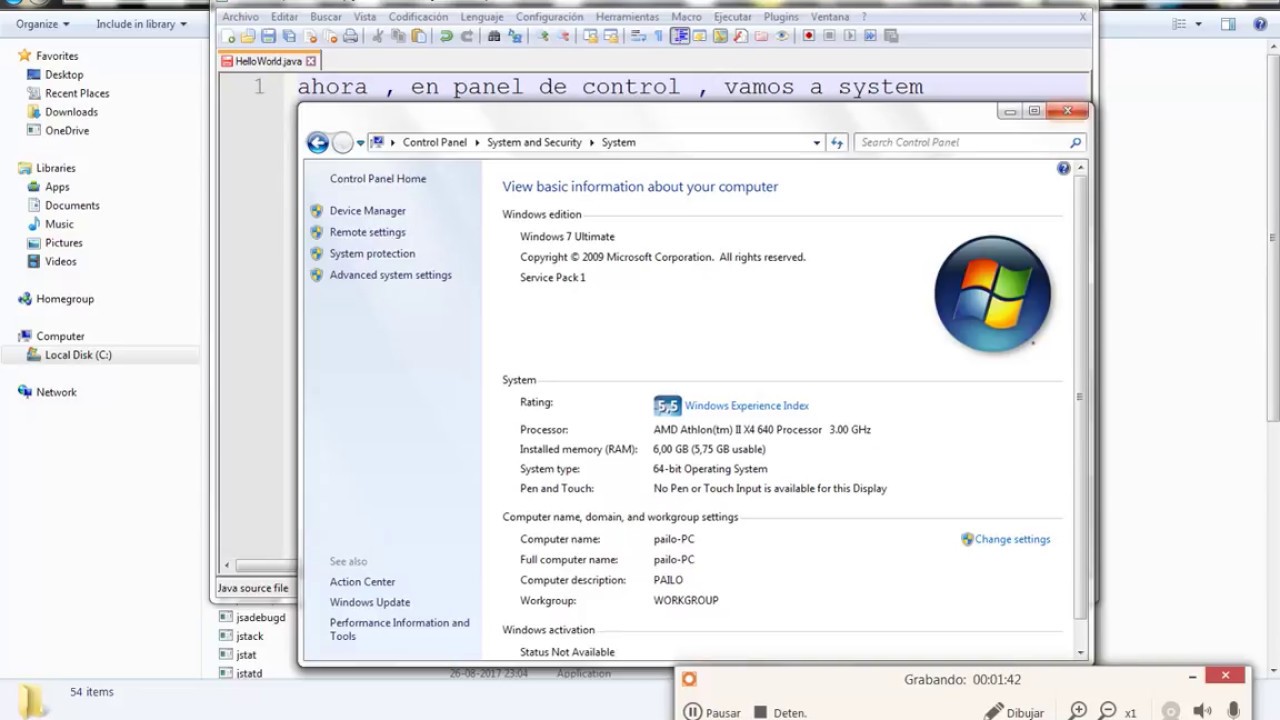Toggle the highlighted indent guide icon
Screen dimensions: 1280x720
pos(680,36)
